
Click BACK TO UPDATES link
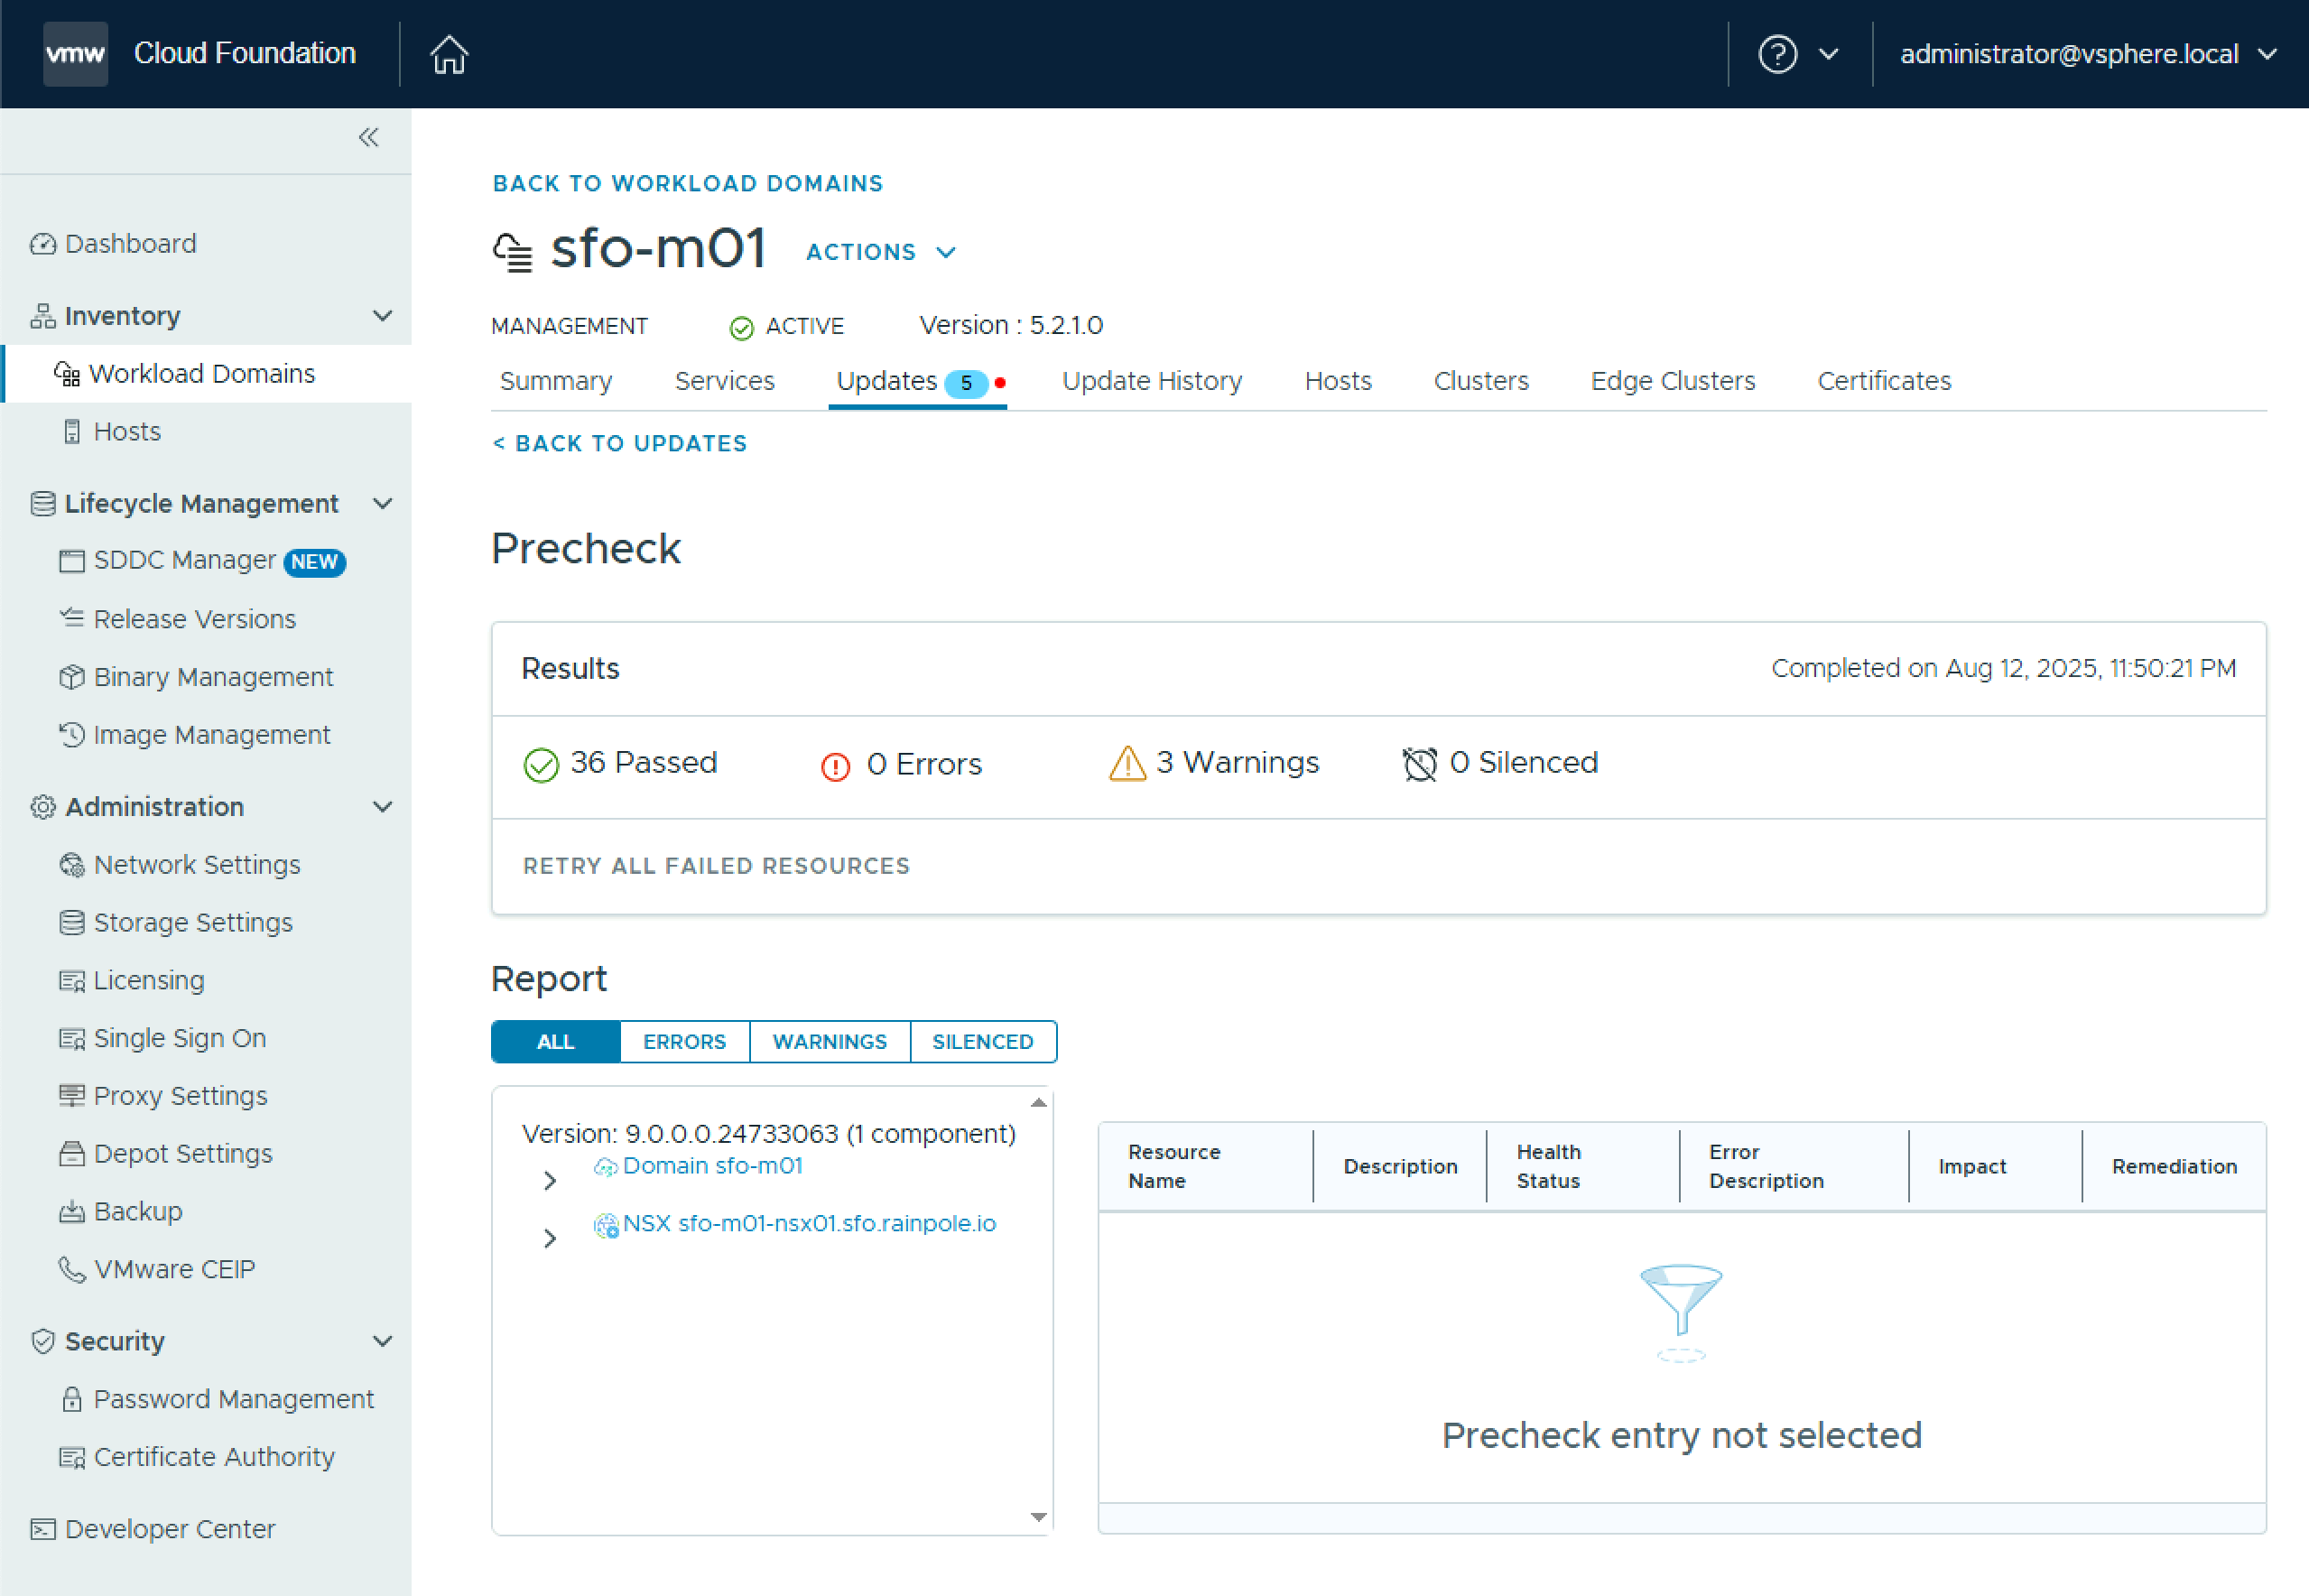pyautogui.click(x=620, y=444)
